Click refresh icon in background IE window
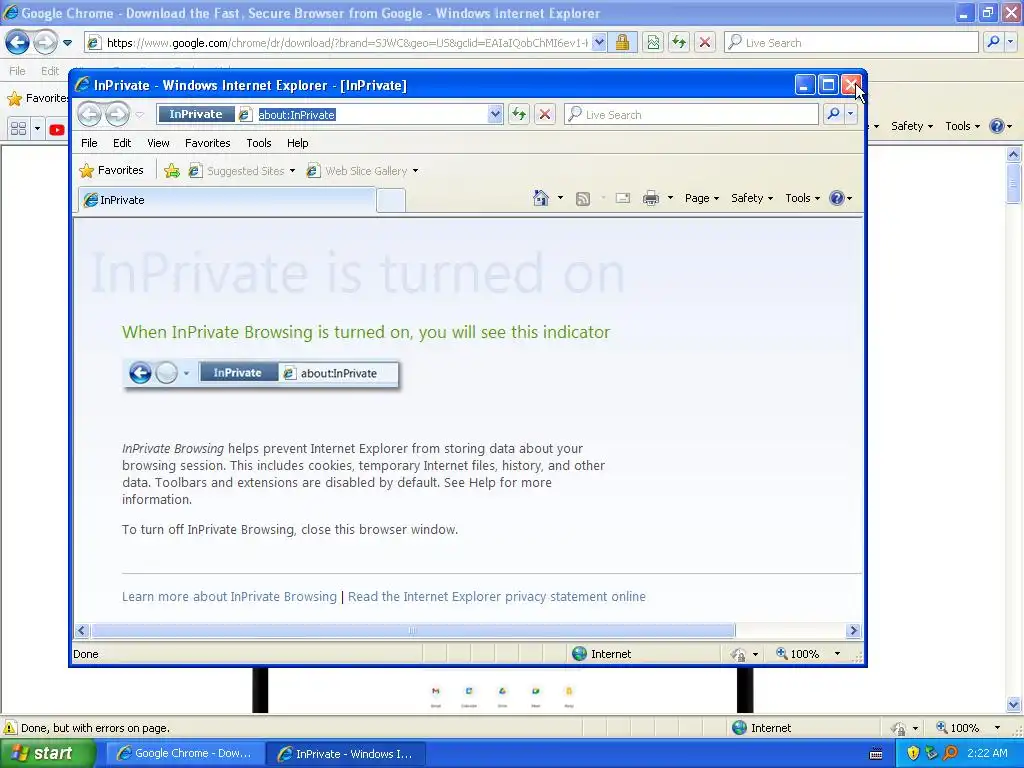This screenshot has height=768, width=1024. tap(679, 42)
